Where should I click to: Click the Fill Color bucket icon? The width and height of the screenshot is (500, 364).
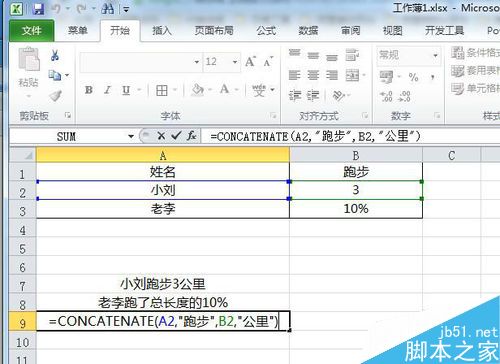click(197, 90)
